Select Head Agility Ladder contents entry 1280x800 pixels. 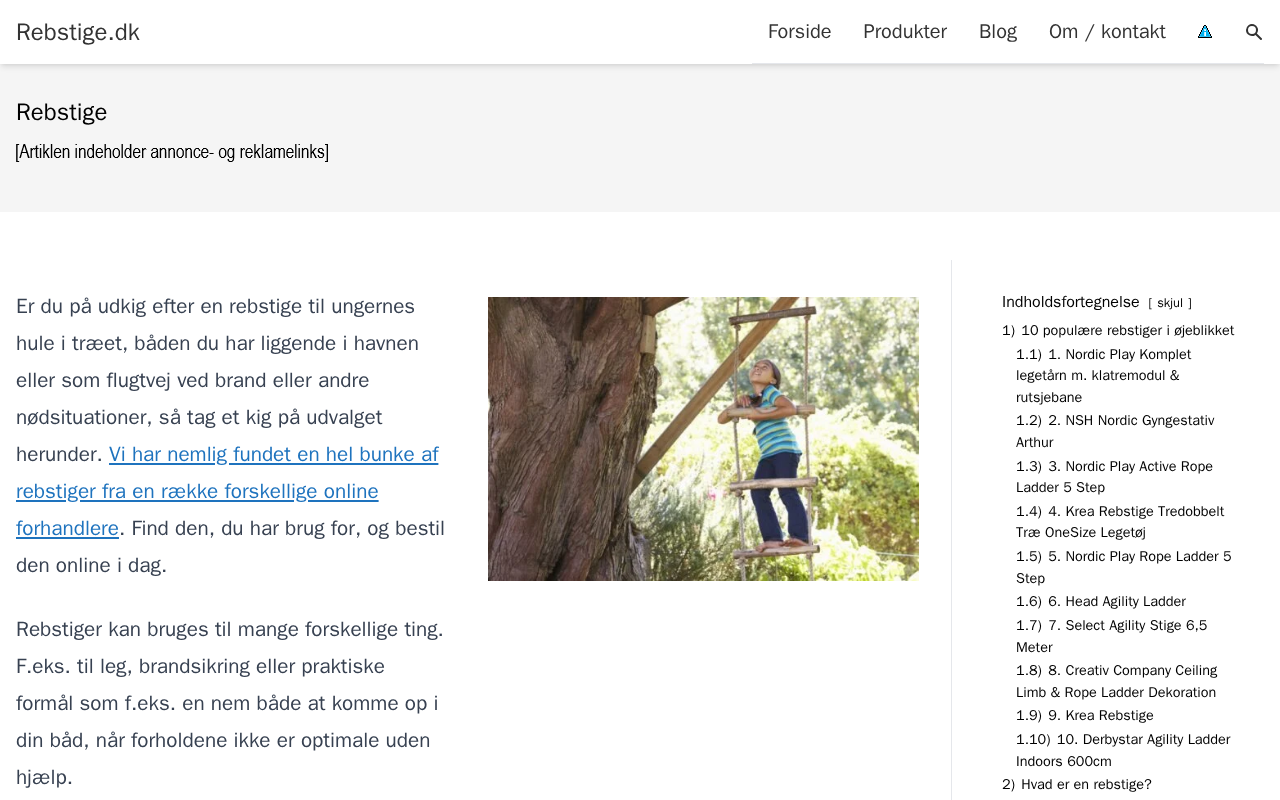[x=1101, y=602]
